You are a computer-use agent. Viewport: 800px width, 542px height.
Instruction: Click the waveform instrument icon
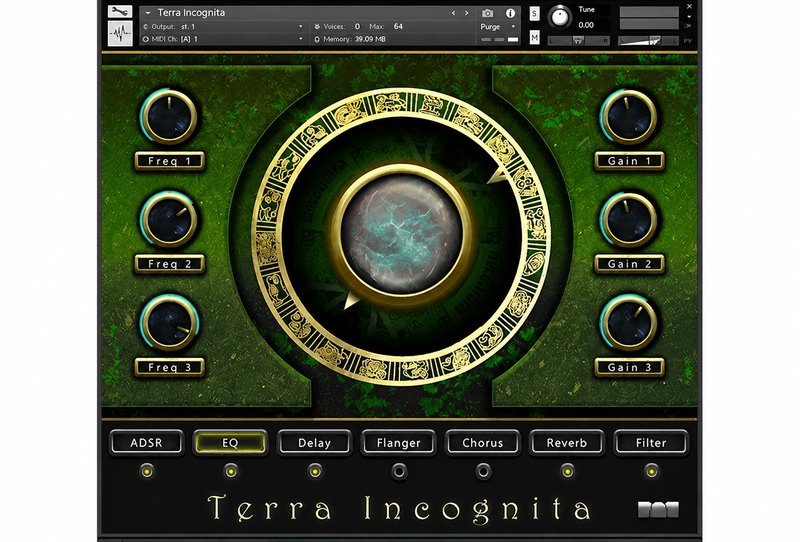[120, 34]
